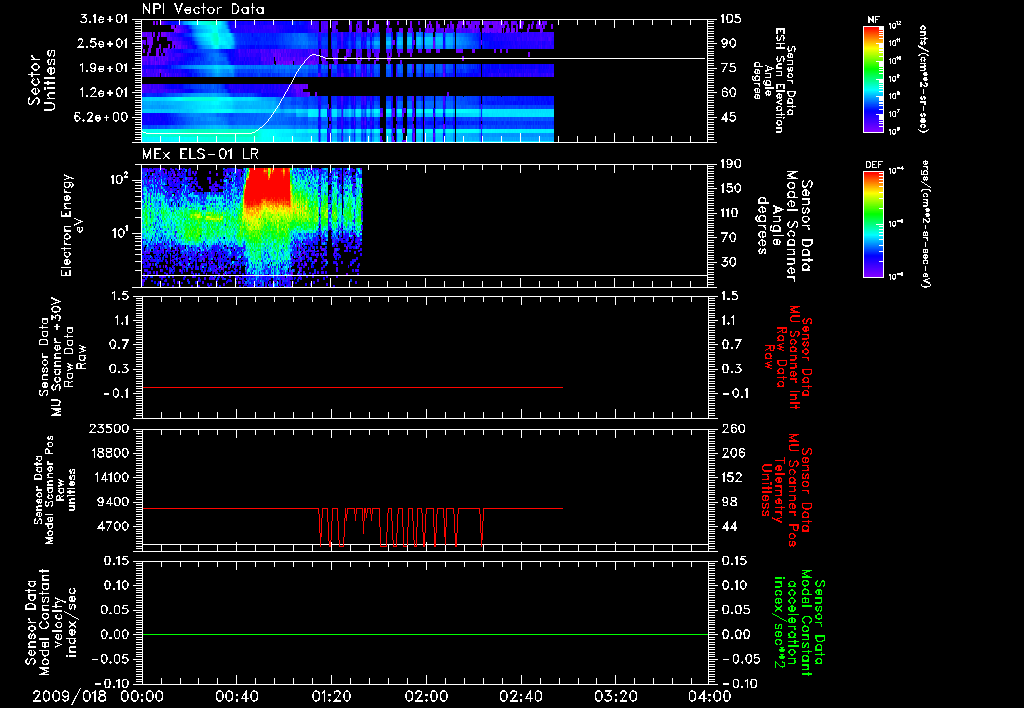1024x708 pixels.
Task: Click the "00:40" time tick label
Action: coord(236,696)
